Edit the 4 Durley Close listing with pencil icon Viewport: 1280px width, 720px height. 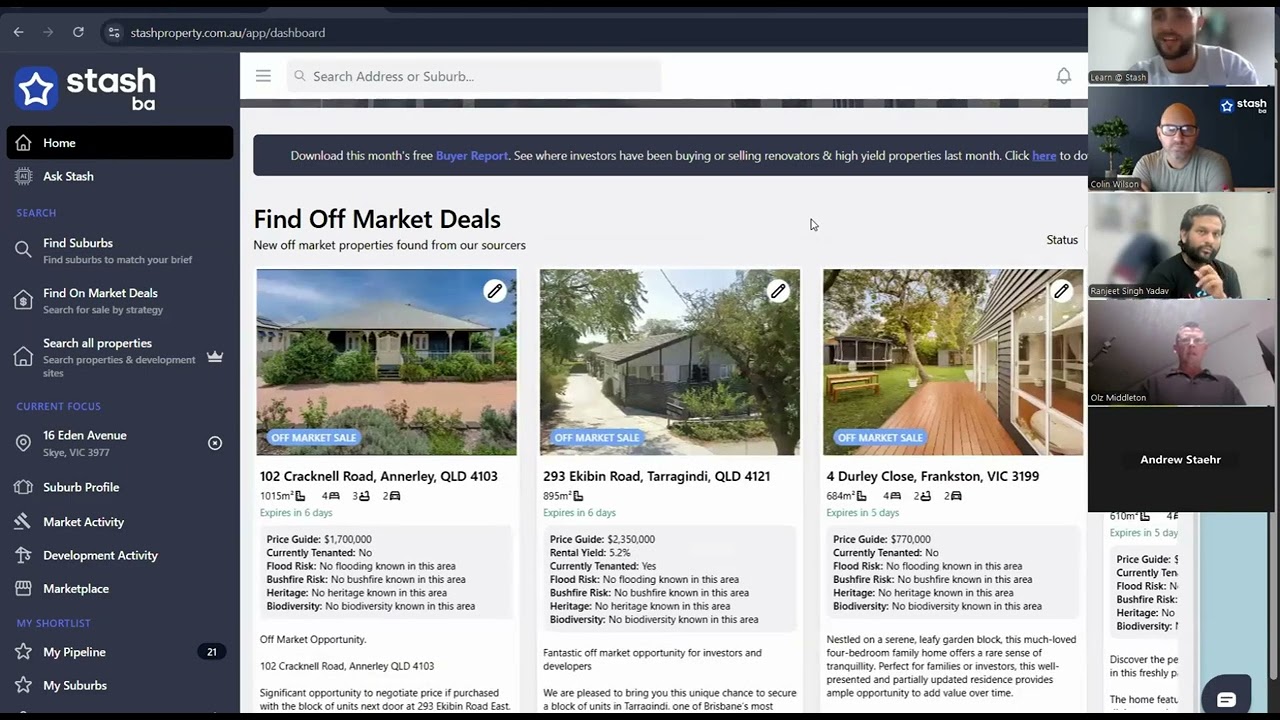pos(1061,291)
